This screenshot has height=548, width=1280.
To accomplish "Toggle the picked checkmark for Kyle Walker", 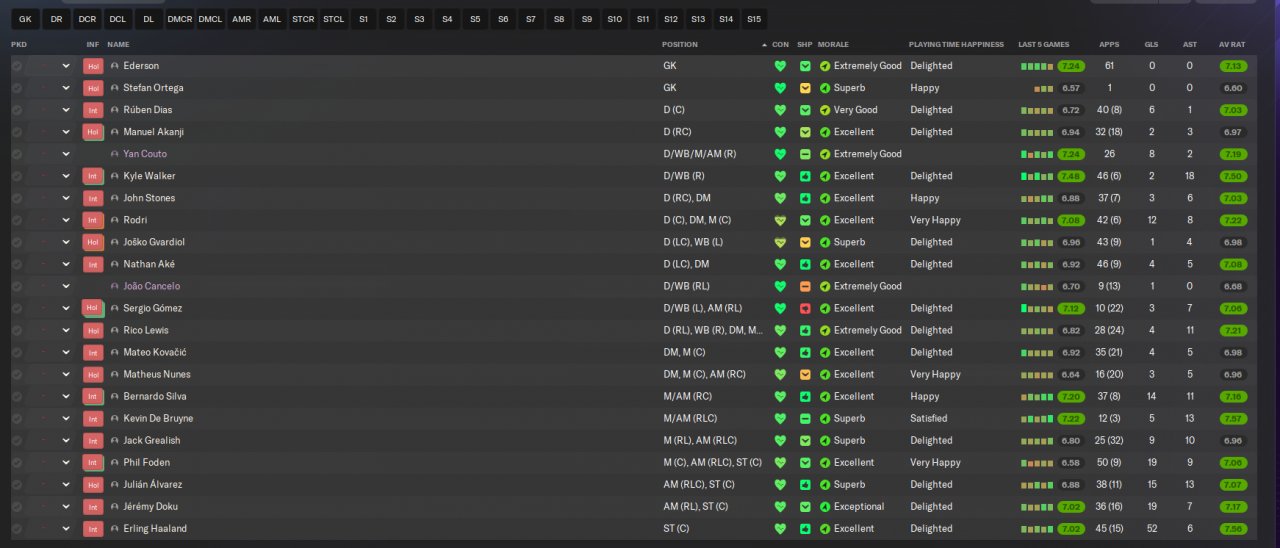I will click(x=17, y=176).
